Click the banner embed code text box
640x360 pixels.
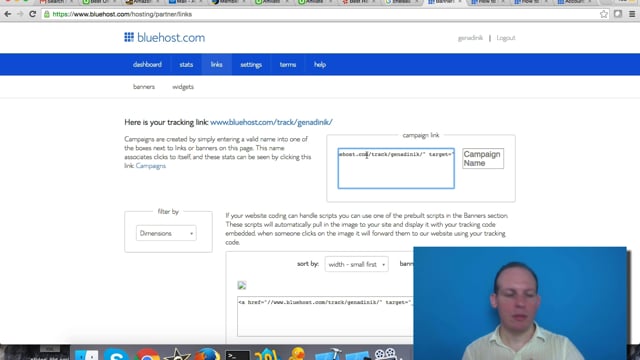pos(325,317)
